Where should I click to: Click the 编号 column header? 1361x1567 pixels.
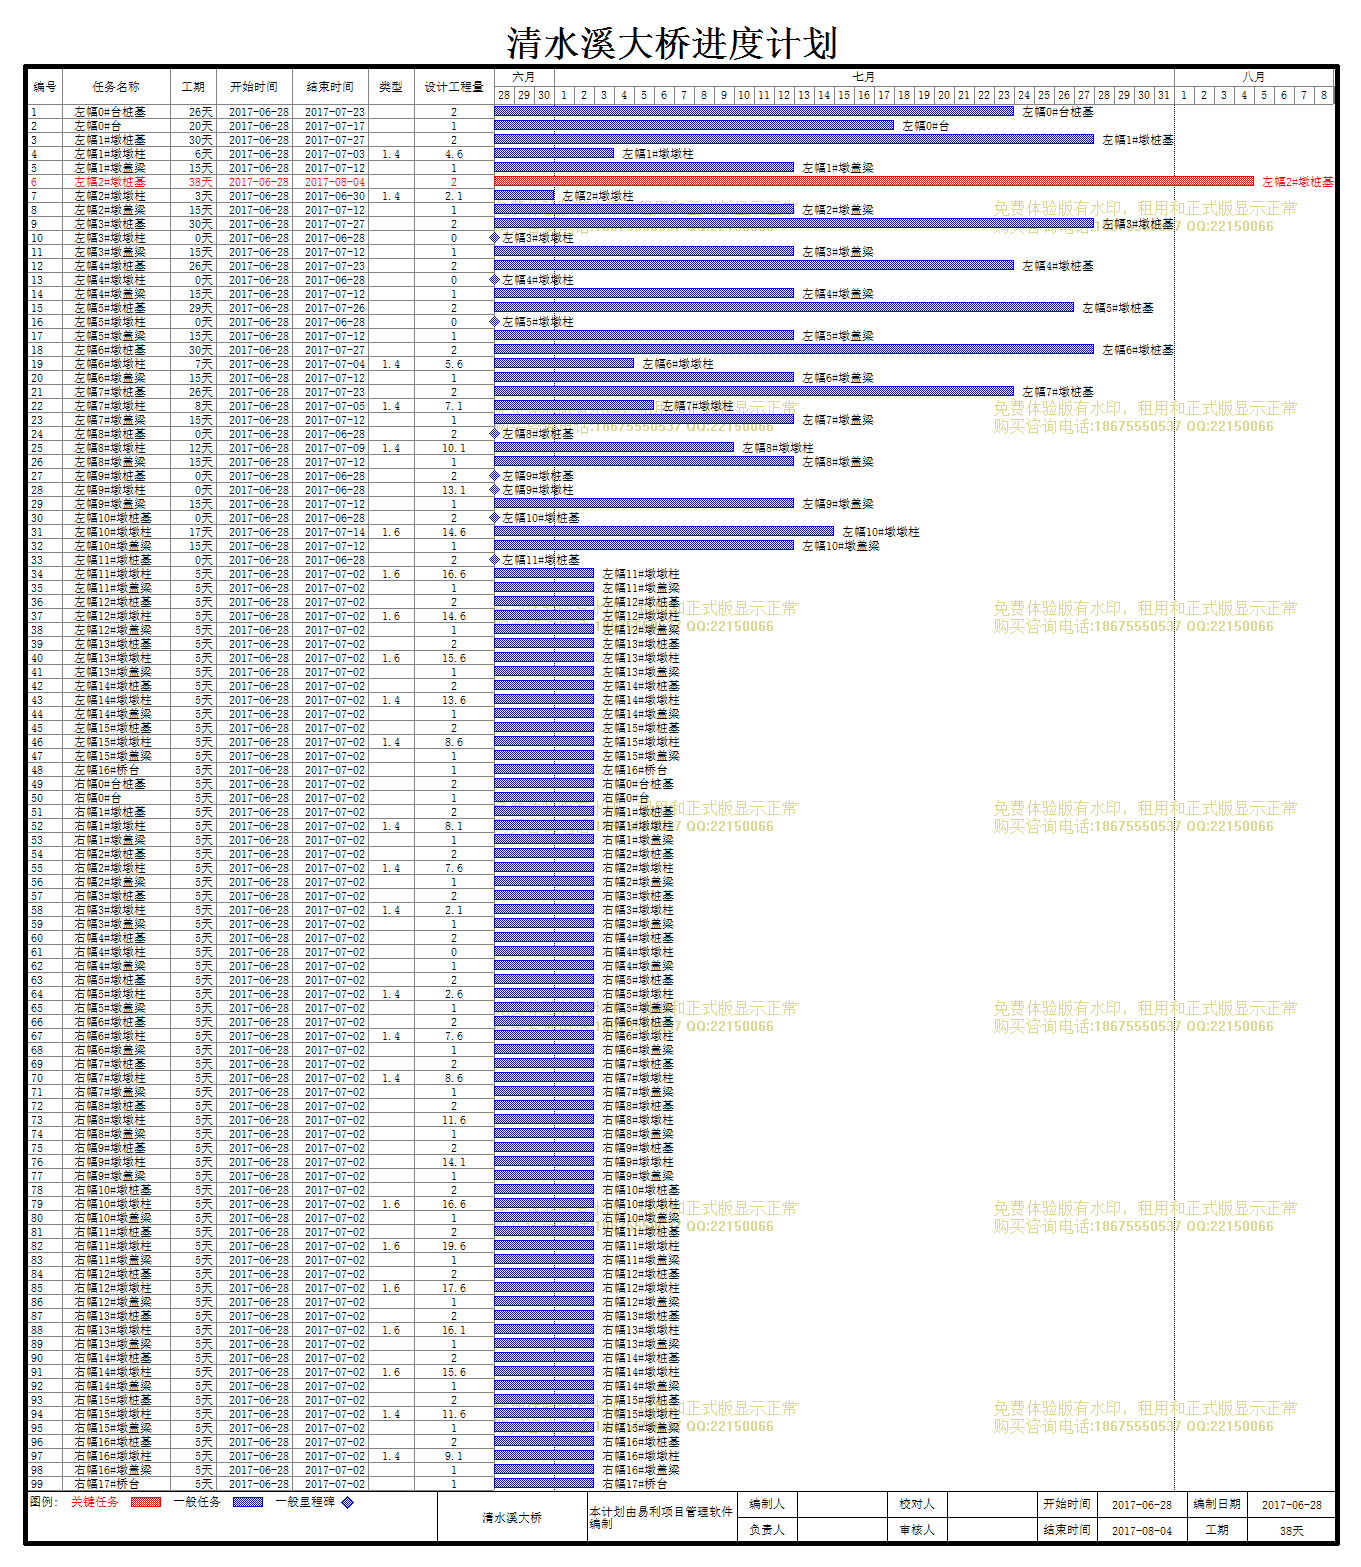pyautogui.click(x=45, y=87)
